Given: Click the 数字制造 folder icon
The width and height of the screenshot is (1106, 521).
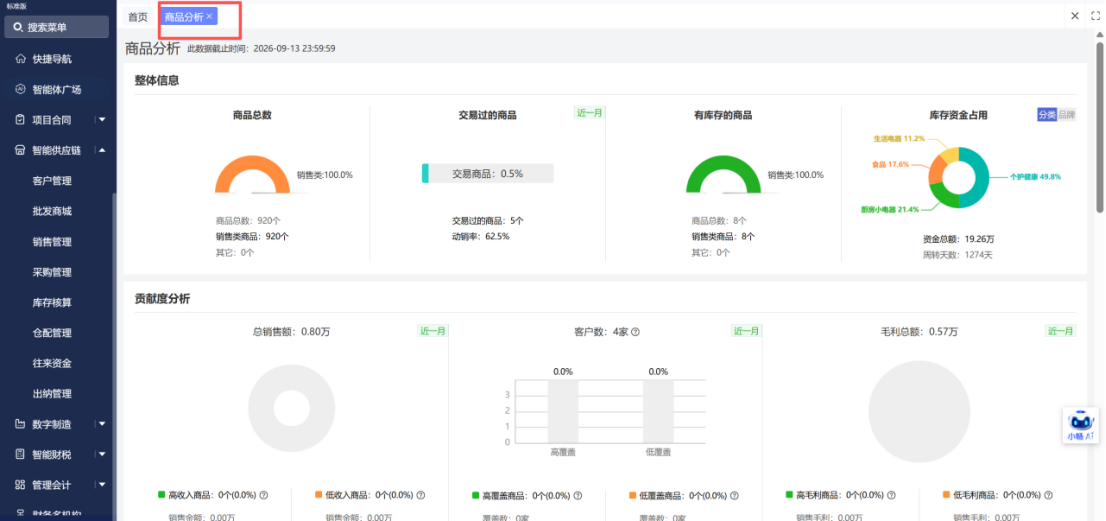Looking at the screenshot, I should [x=20, y=424].
